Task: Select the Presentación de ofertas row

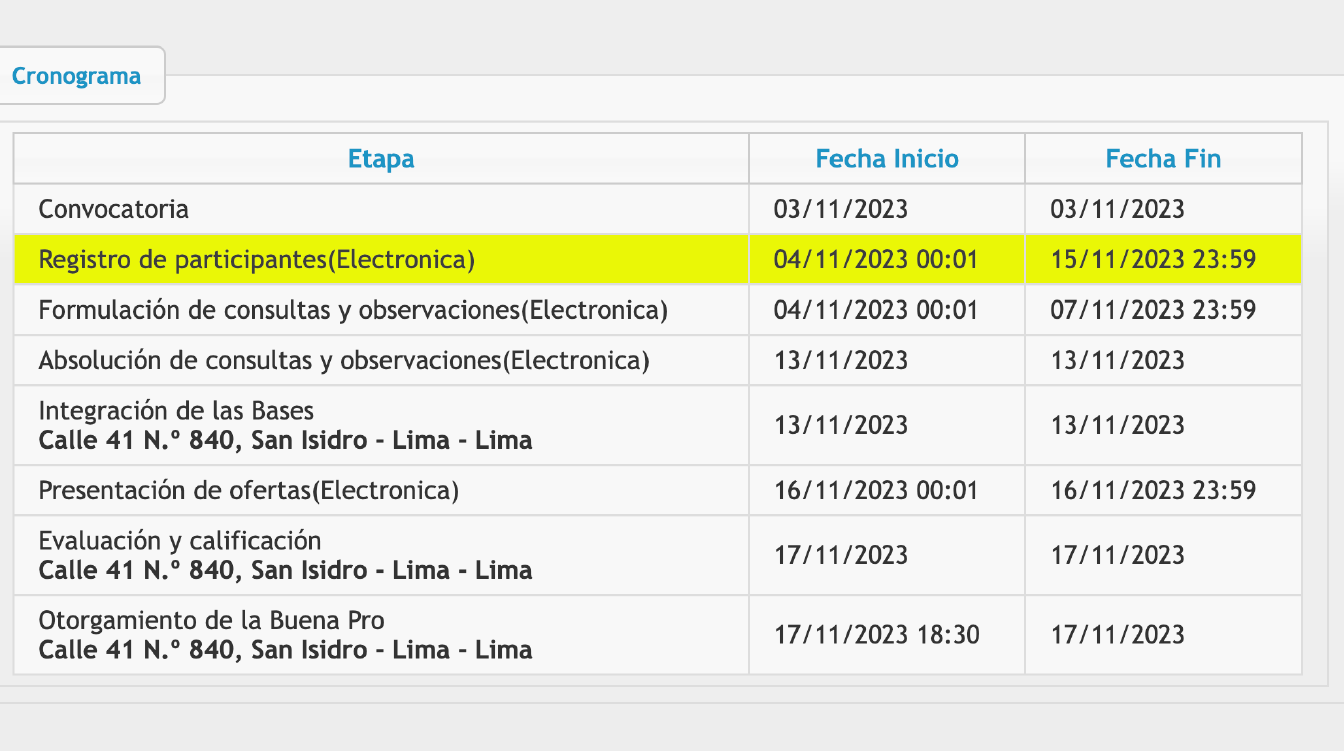Action: tap(657, 490)
